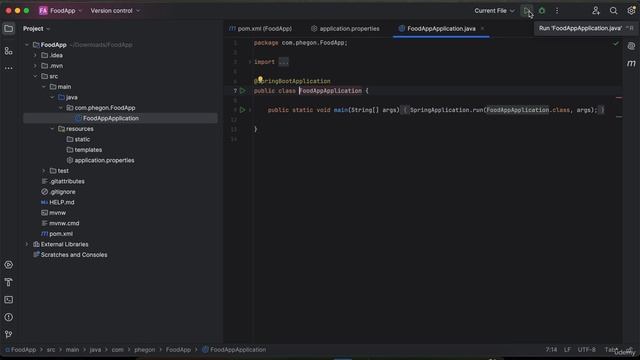Close the FoodAppApplication.java tab

click(482, 29)
